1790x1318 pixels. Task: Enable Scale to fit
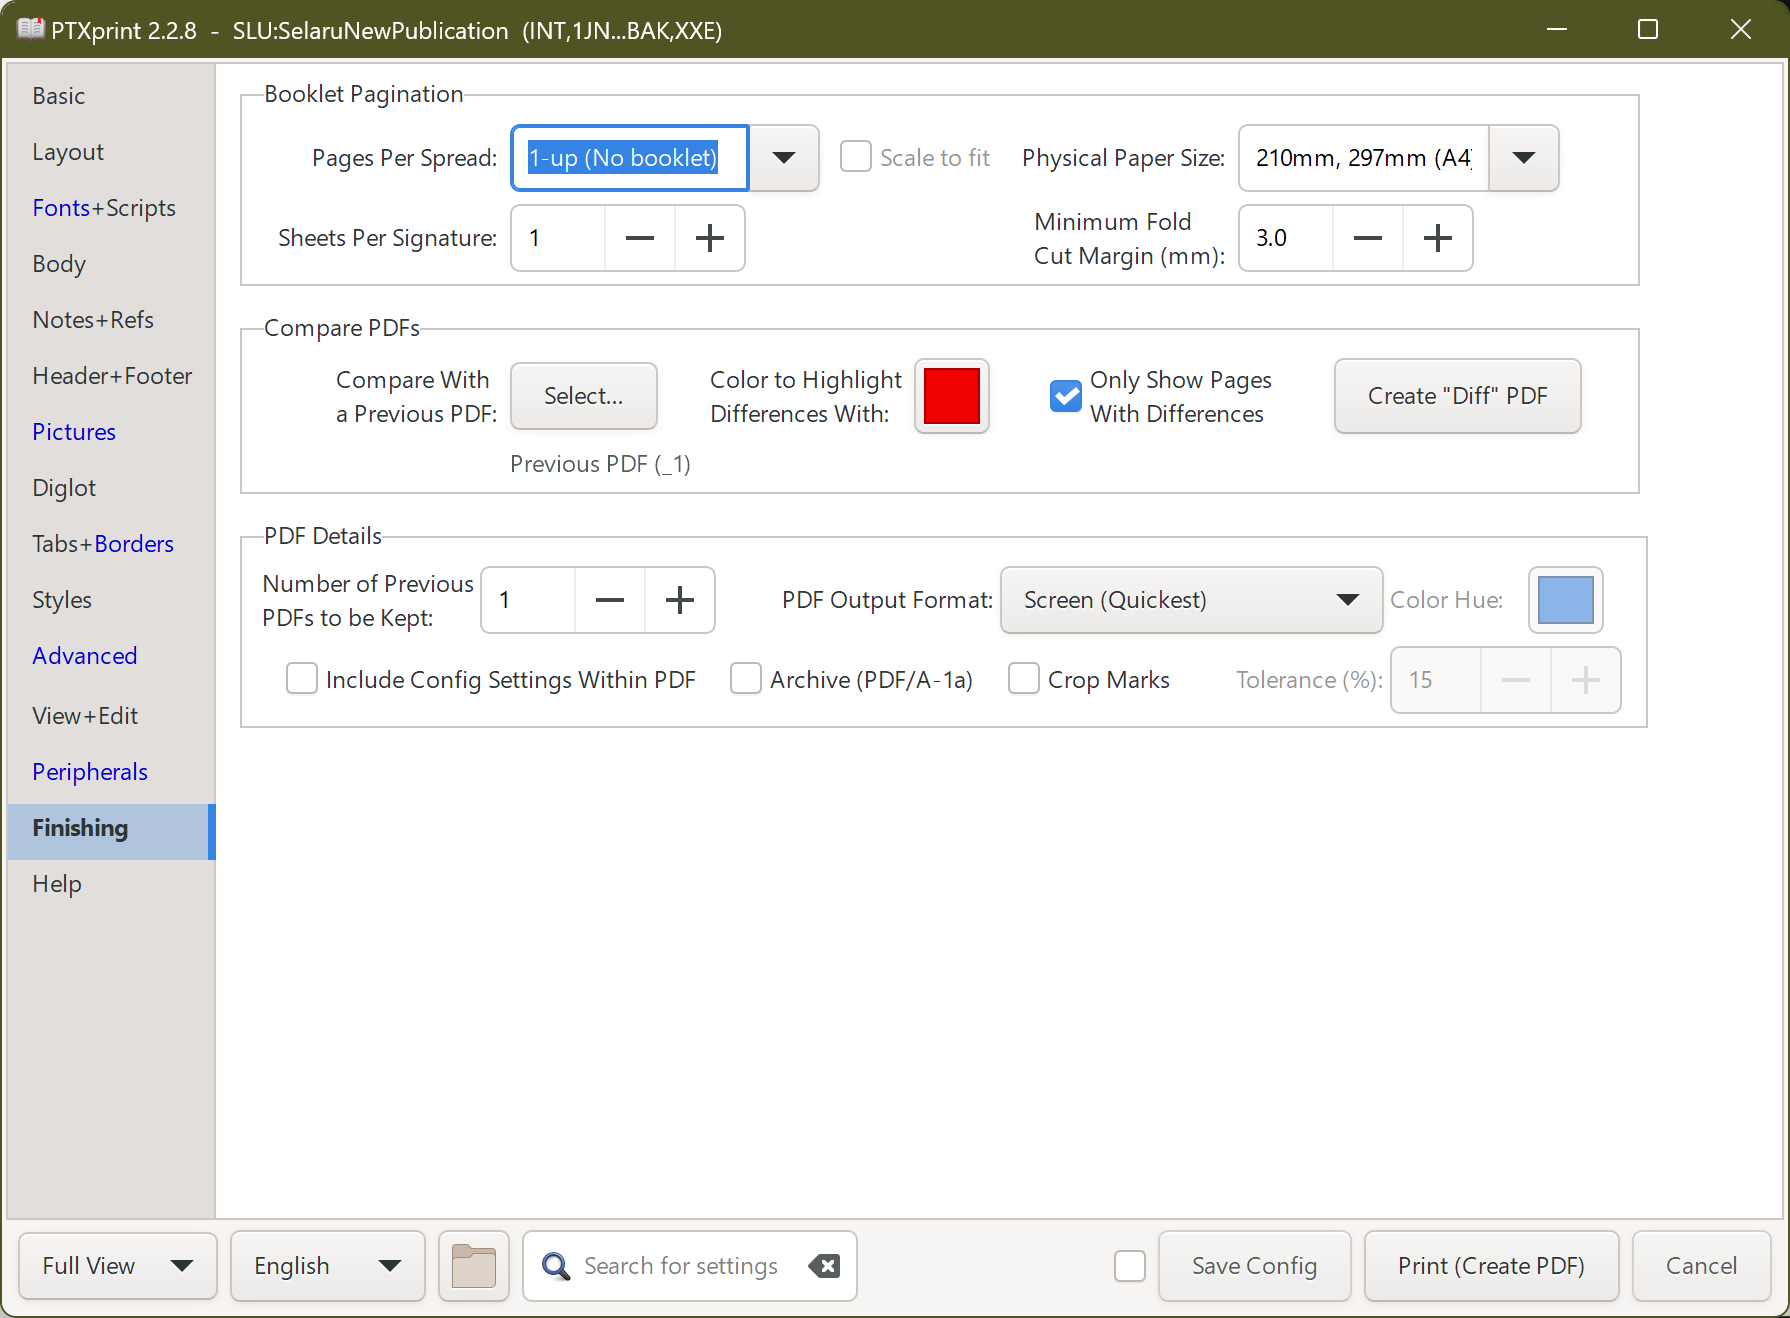click(856, 157)
